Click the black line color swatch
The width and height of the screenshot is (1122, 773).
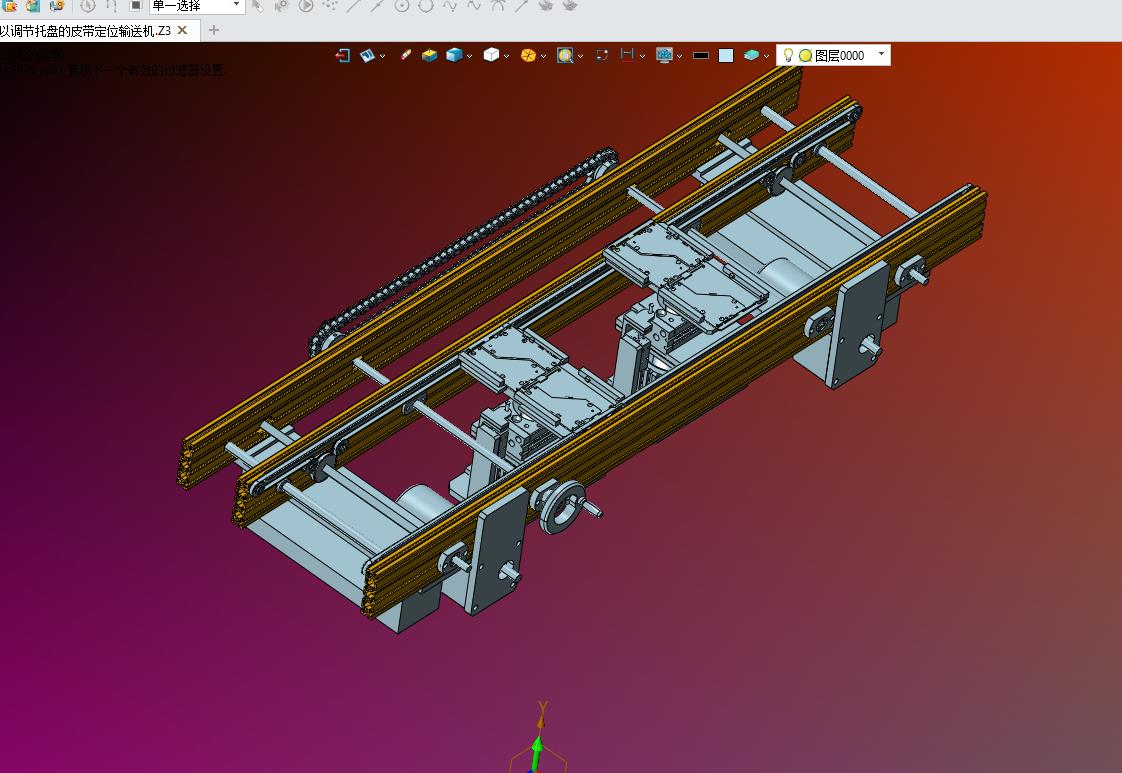[x=701, y=55]
